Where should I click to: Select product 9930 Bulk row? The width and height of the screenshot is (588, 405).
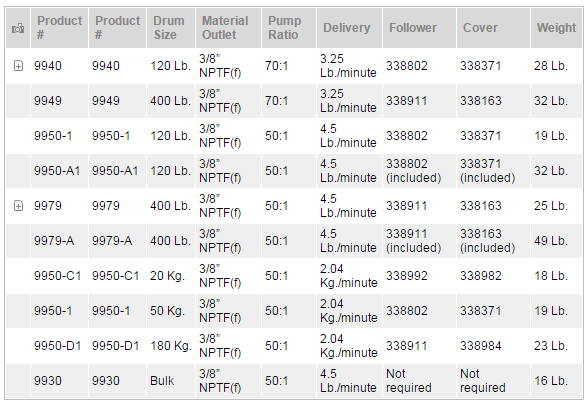(294, 381)
